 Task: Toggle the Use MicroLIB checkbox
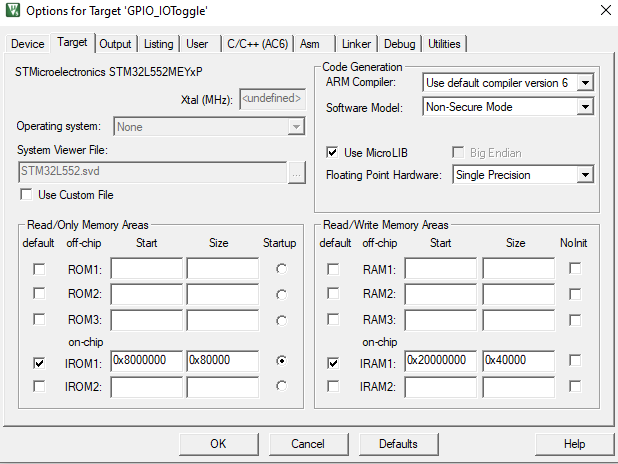332,153
